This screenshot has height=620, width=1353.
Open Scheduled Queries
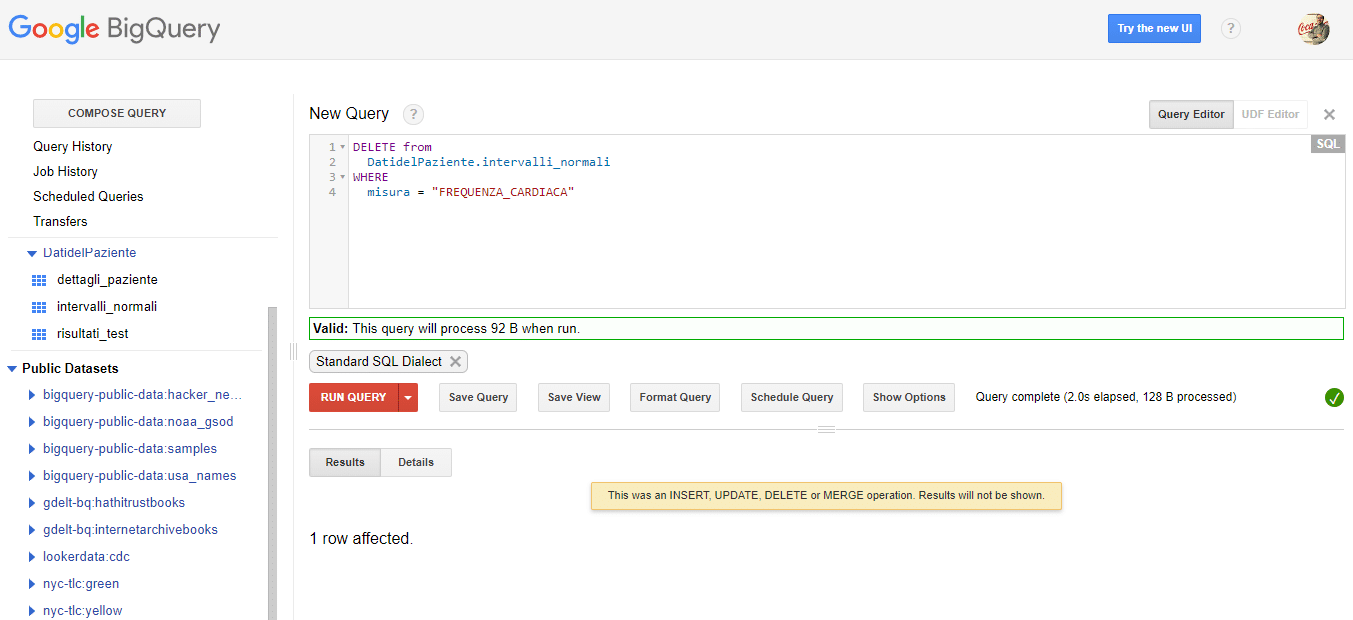(88, 197)
